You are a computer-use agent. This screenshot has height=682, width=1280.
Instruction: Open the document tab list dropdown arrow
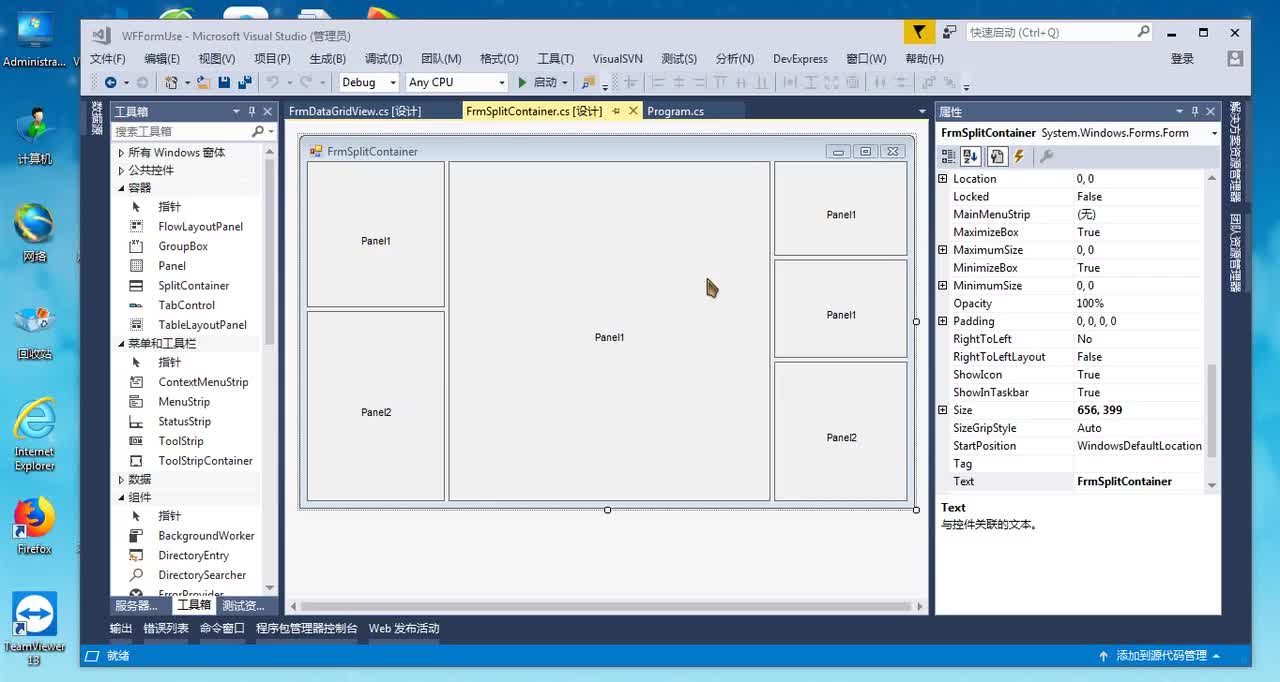(922, 111)
